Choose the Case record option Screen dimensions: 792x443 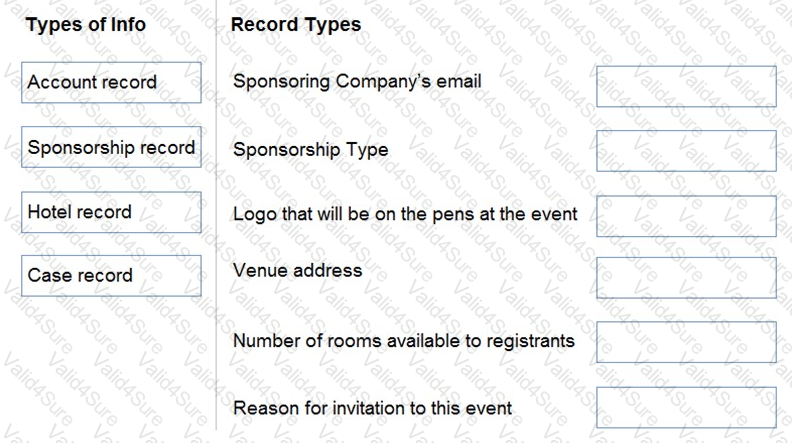click(111, 276)
